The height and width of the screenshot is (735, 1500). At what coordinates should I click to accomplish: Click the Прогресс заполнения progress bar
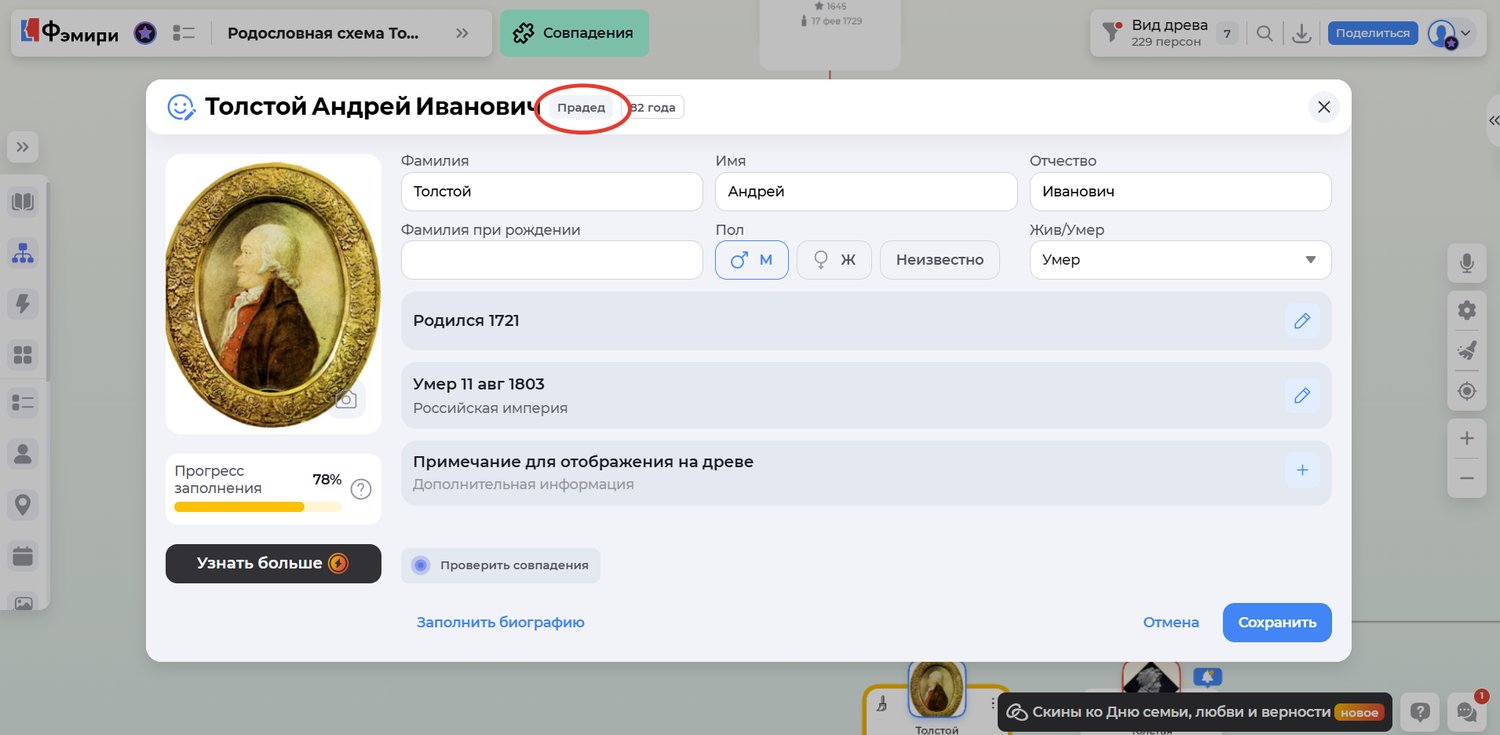(x=257, y=507)
